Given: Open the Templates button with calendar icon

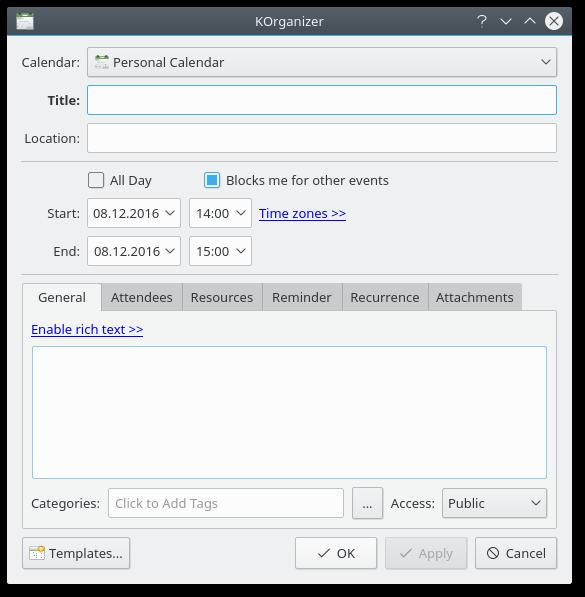Looking at the screenshot, I should point(76,553).
